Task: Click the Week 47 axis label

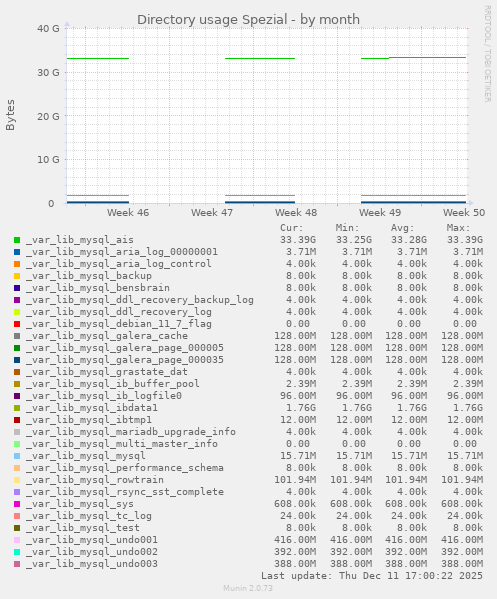Action: pyautogui.click(x=212, y=213)
